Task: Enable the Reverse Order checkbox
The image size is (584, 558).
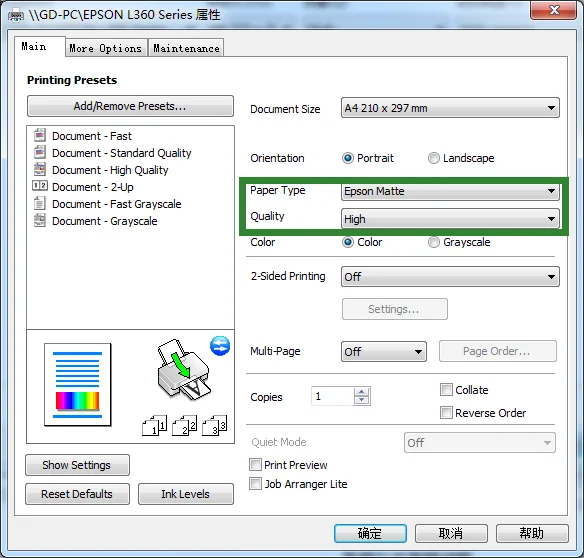Action: coord(446,413)
